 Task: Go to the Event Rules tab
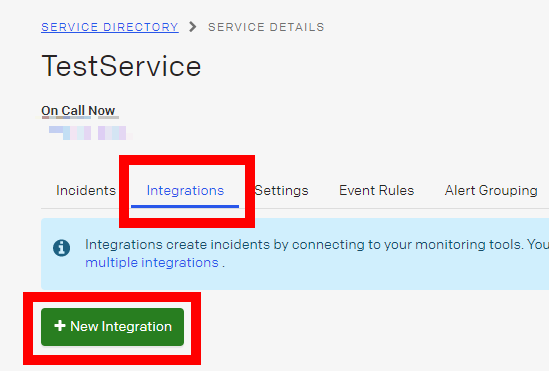[x=376, y=190]
